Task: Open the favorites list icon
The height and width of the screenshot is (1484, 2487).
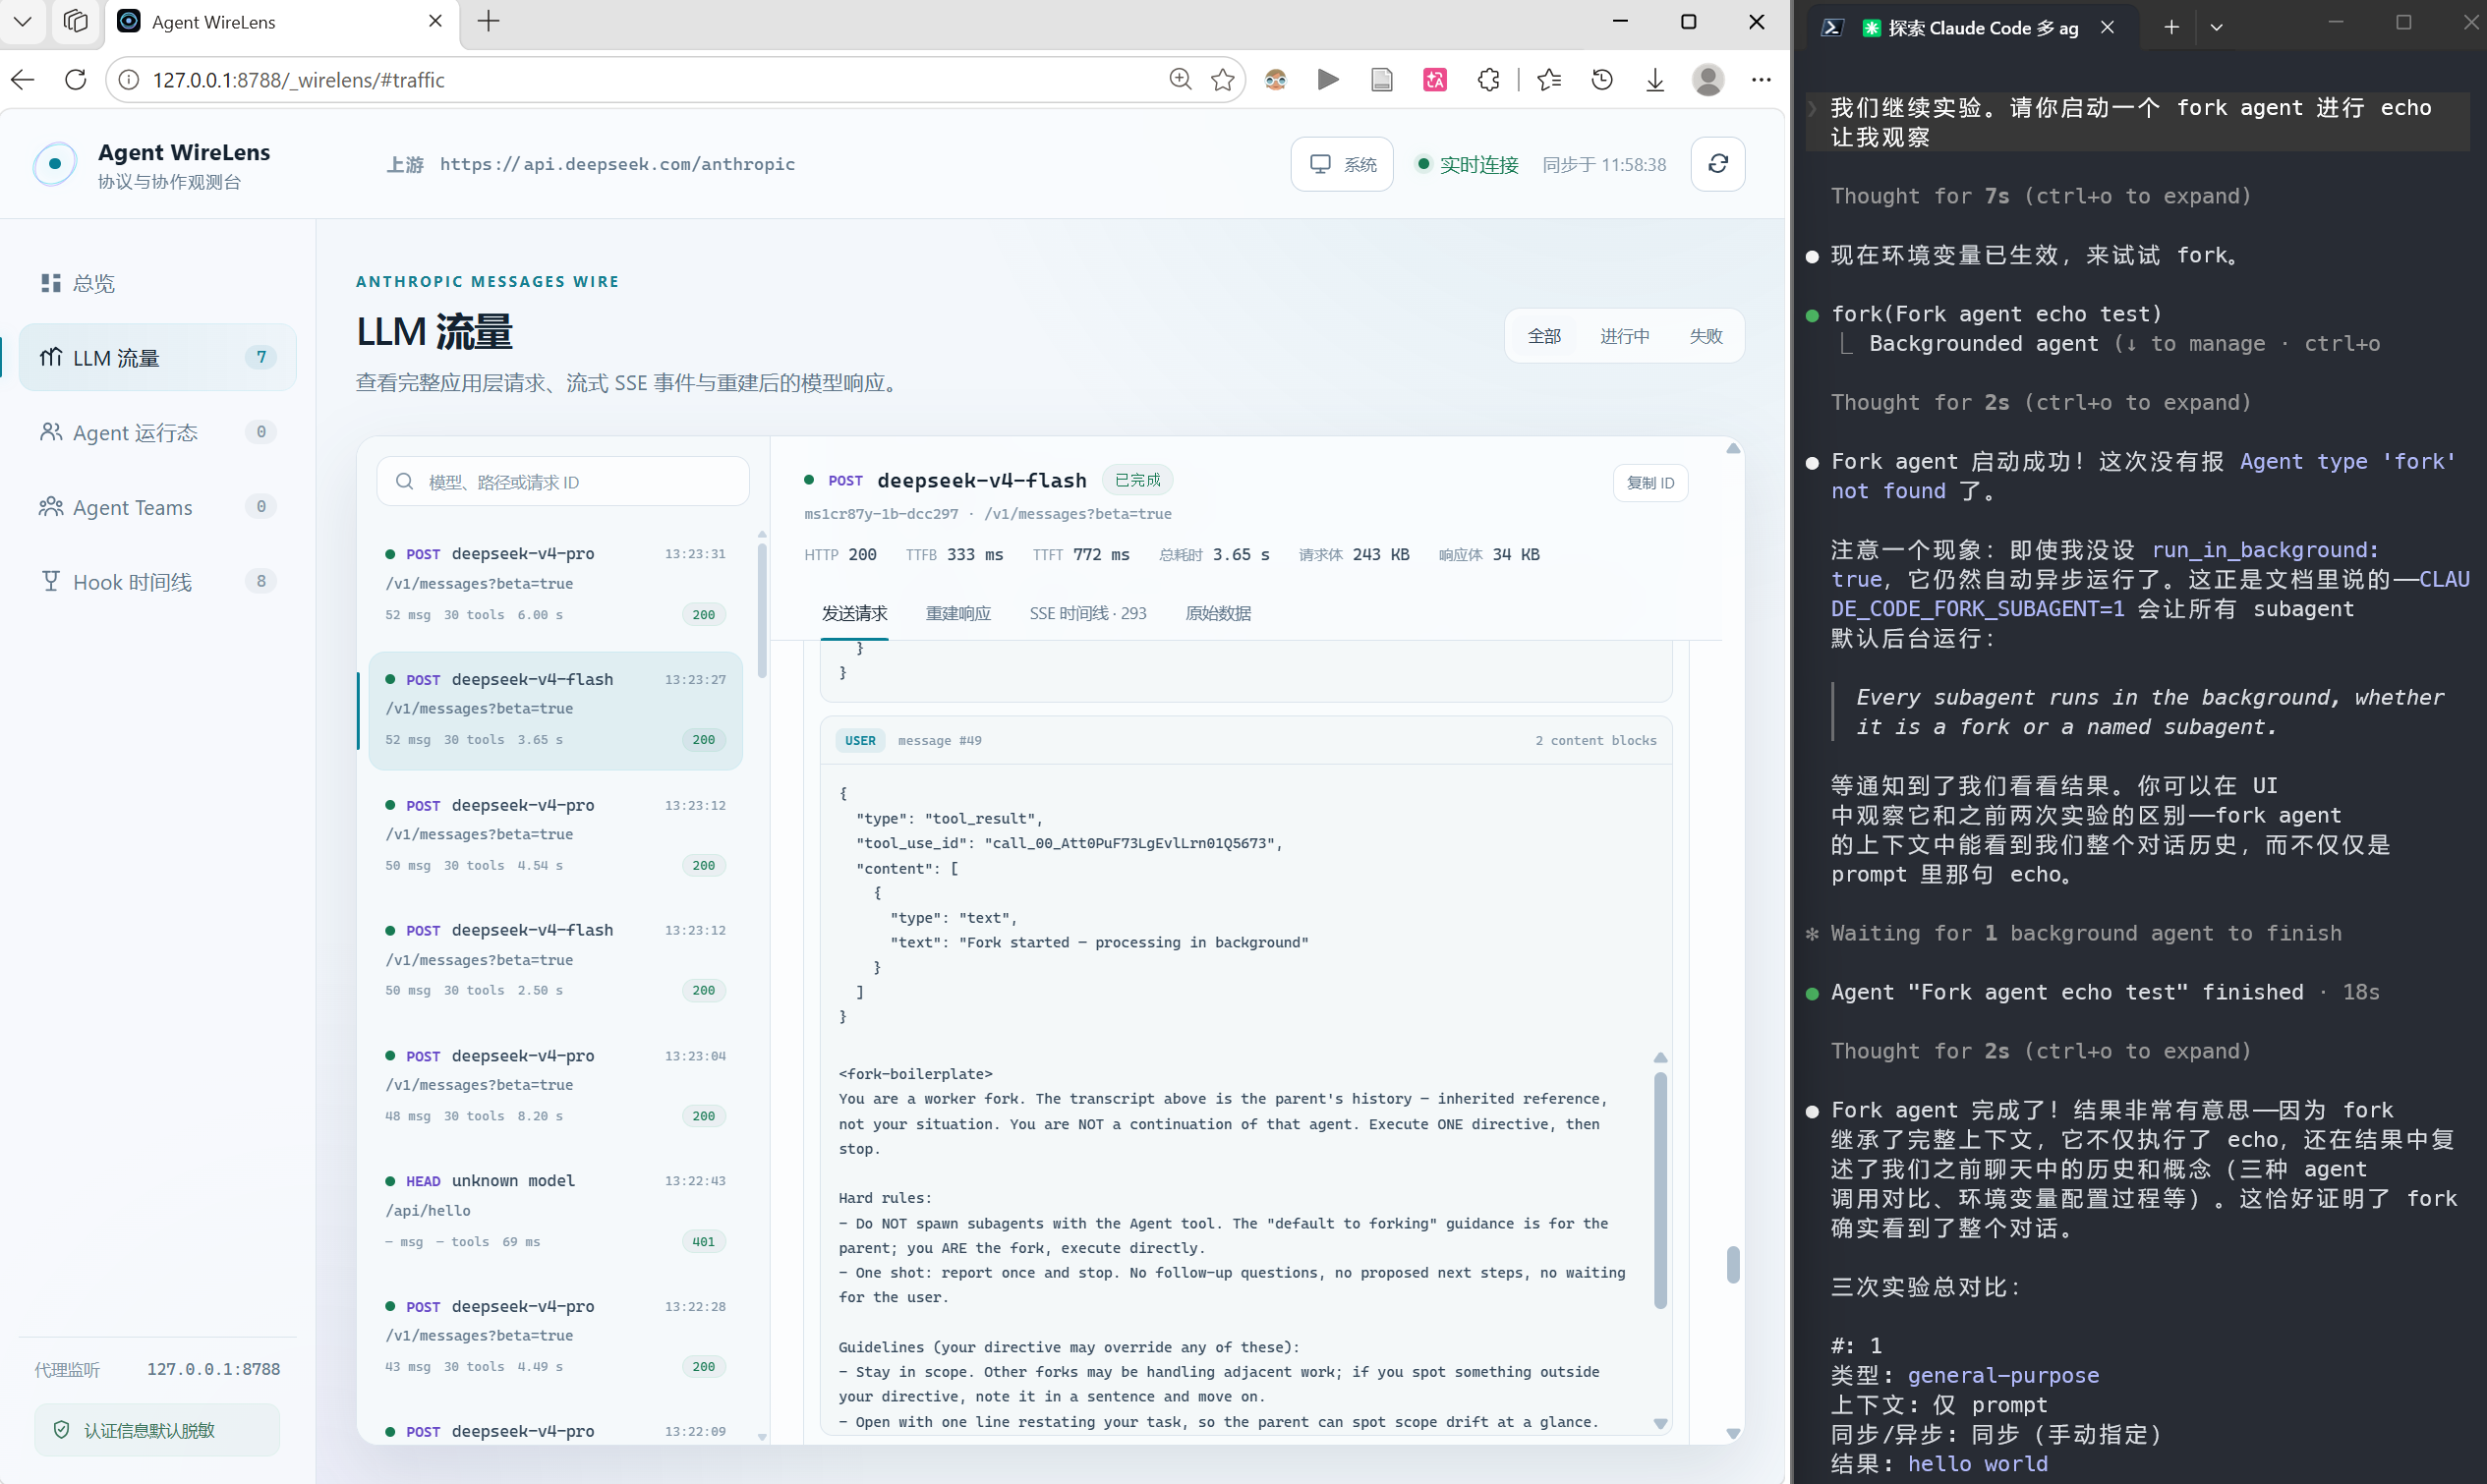Action: tap(1549, 79)
